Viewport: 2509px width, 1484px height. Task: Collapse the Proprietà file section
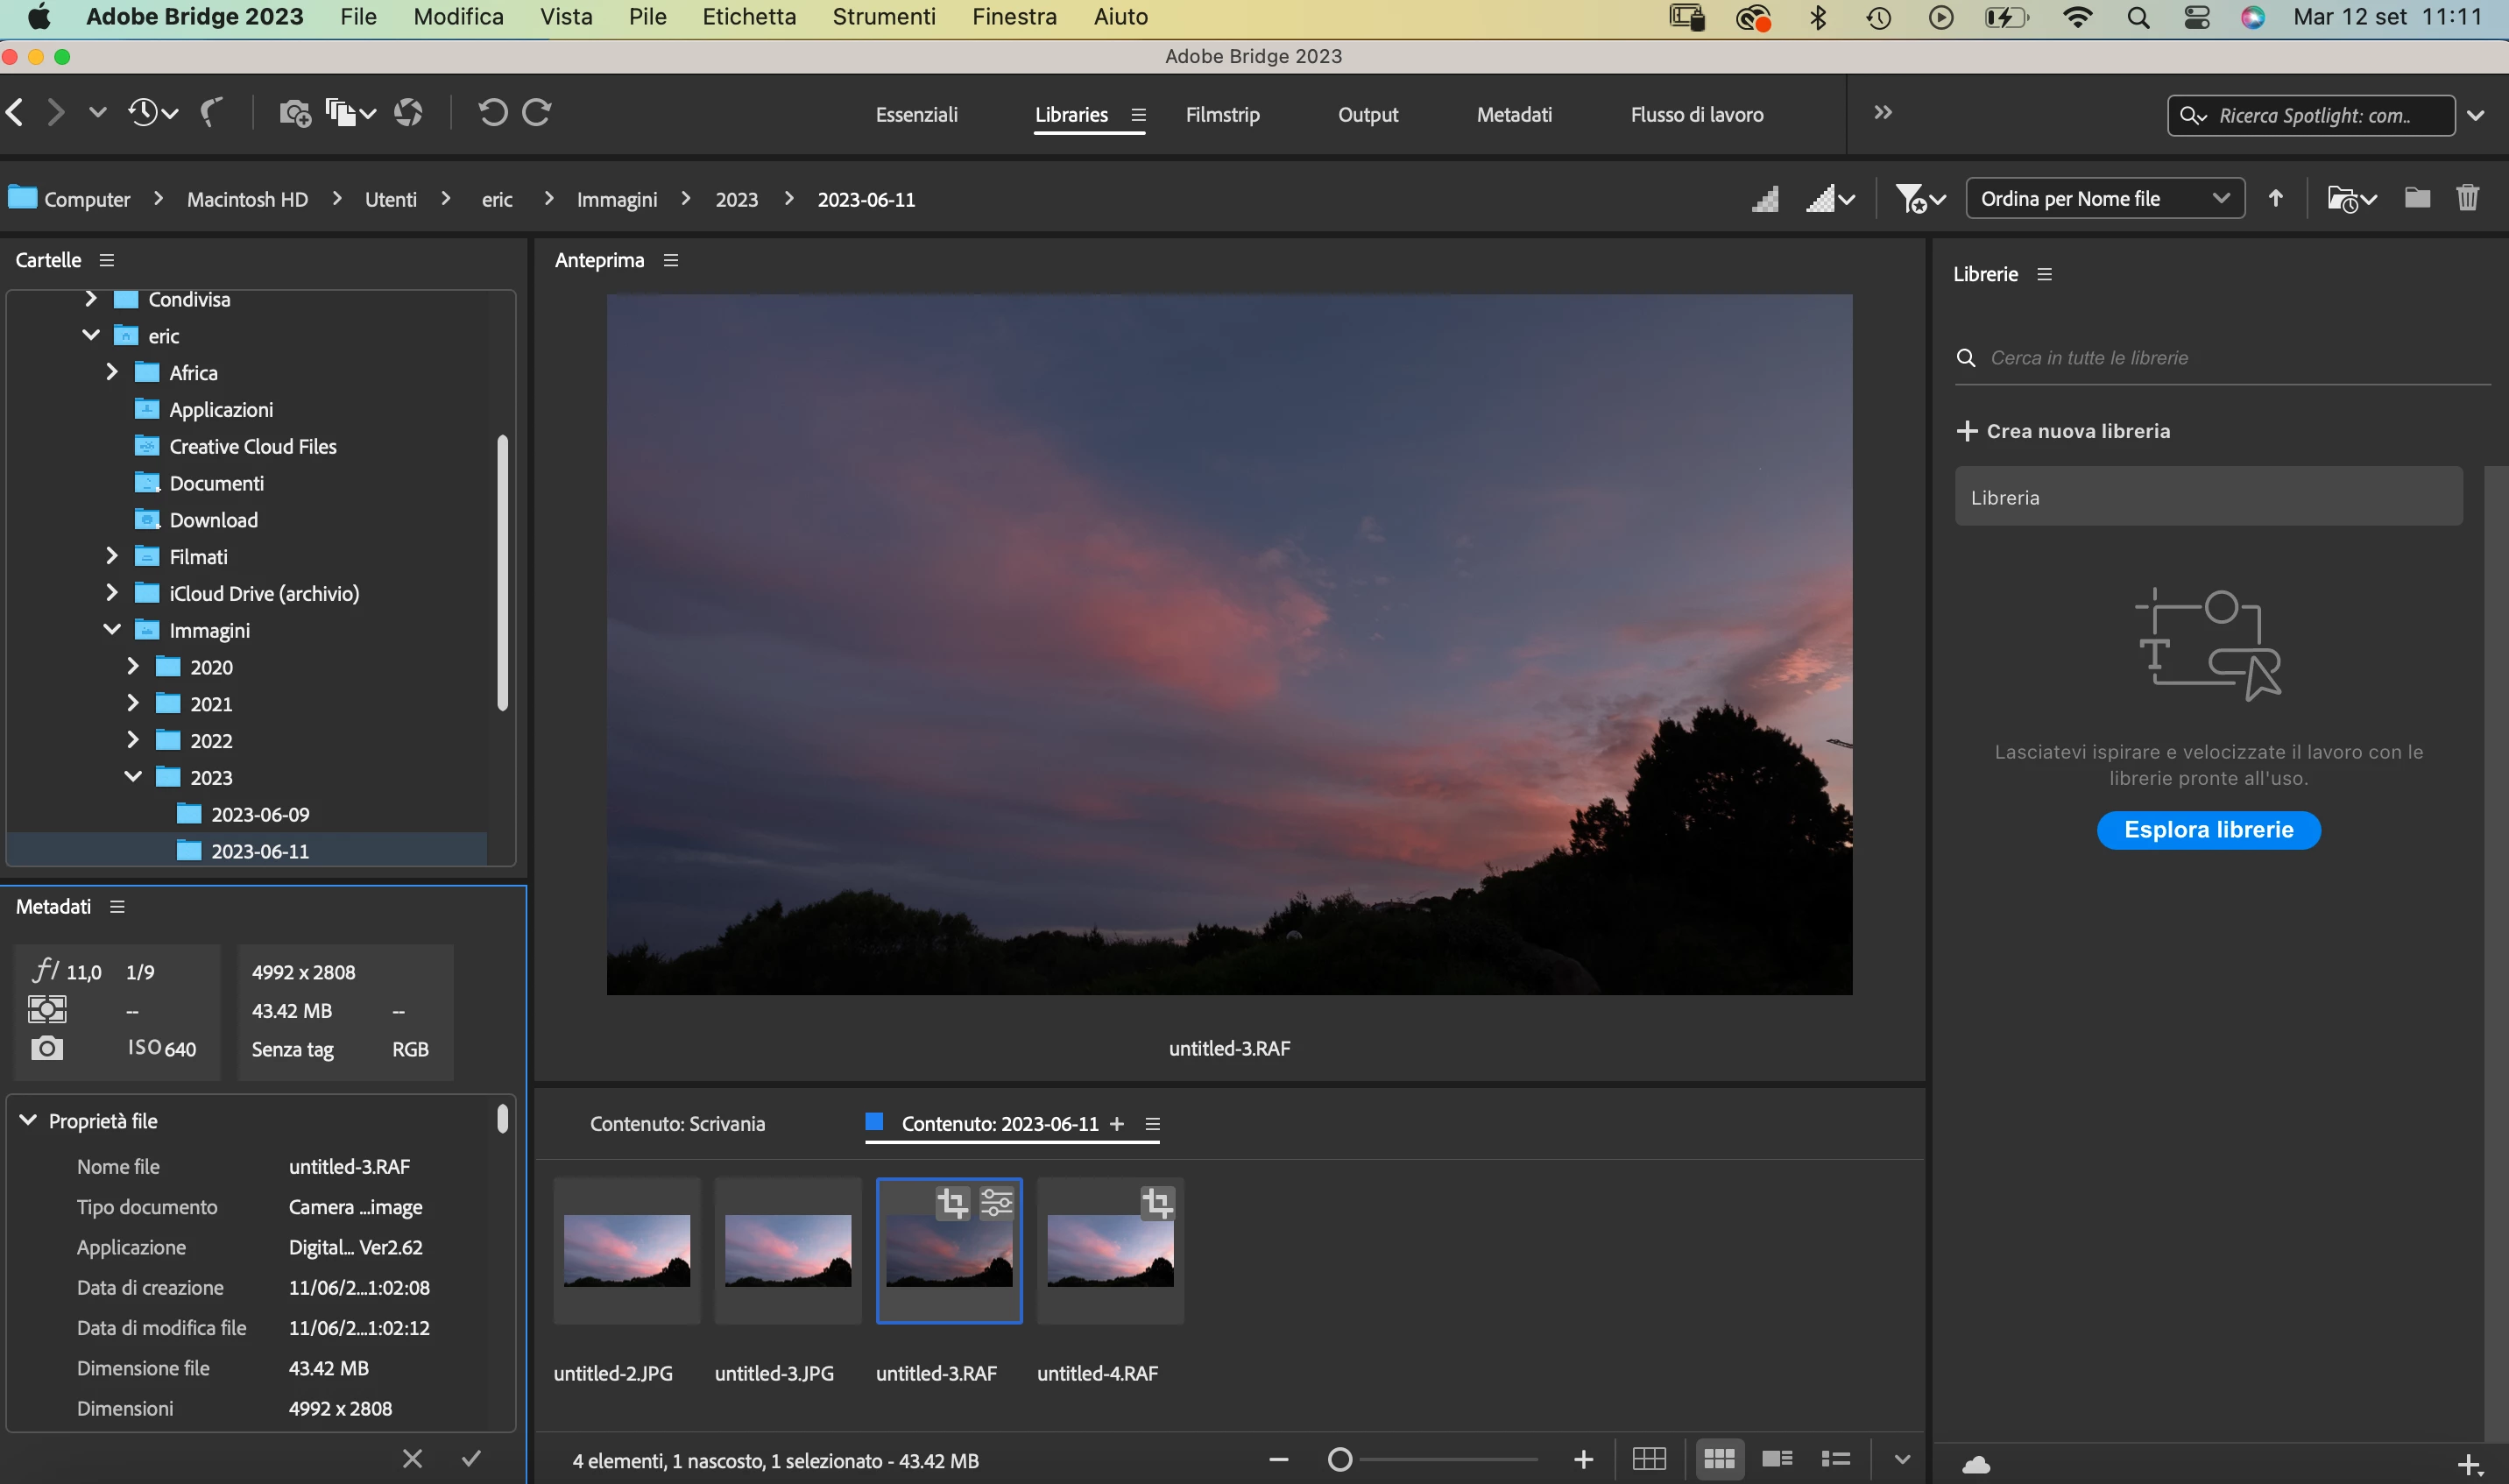point(28,1120)
